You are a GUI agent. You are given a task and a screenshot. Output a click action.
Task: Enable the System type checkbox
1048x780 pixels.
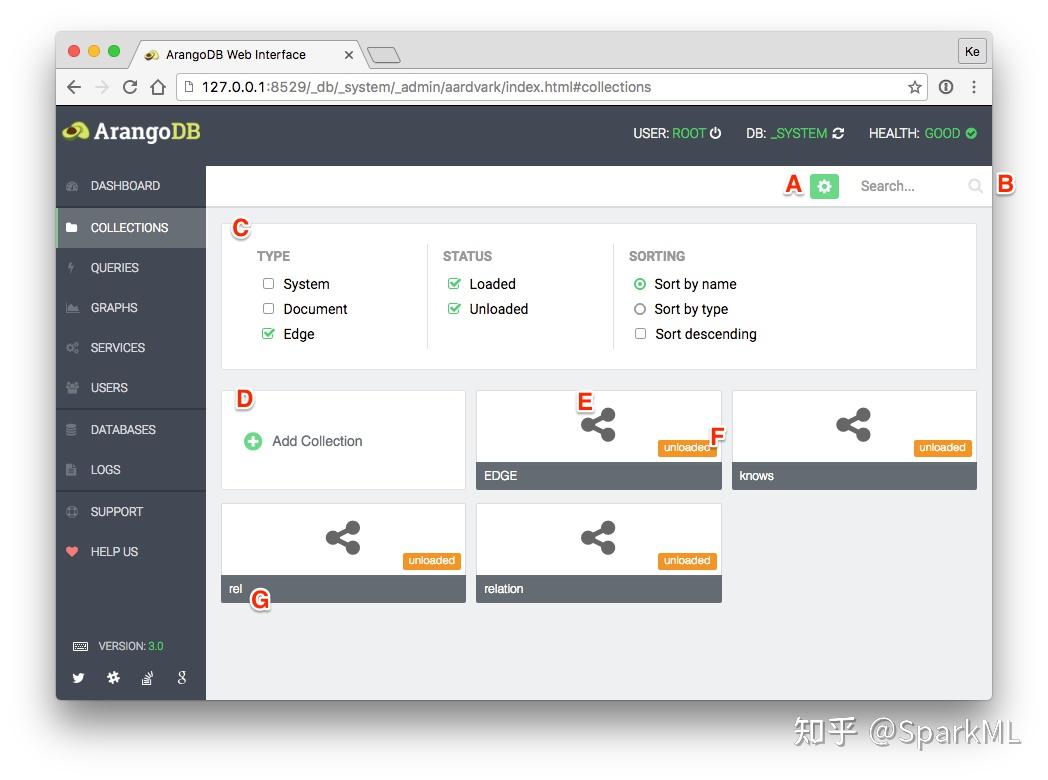[x=268, y=283]
